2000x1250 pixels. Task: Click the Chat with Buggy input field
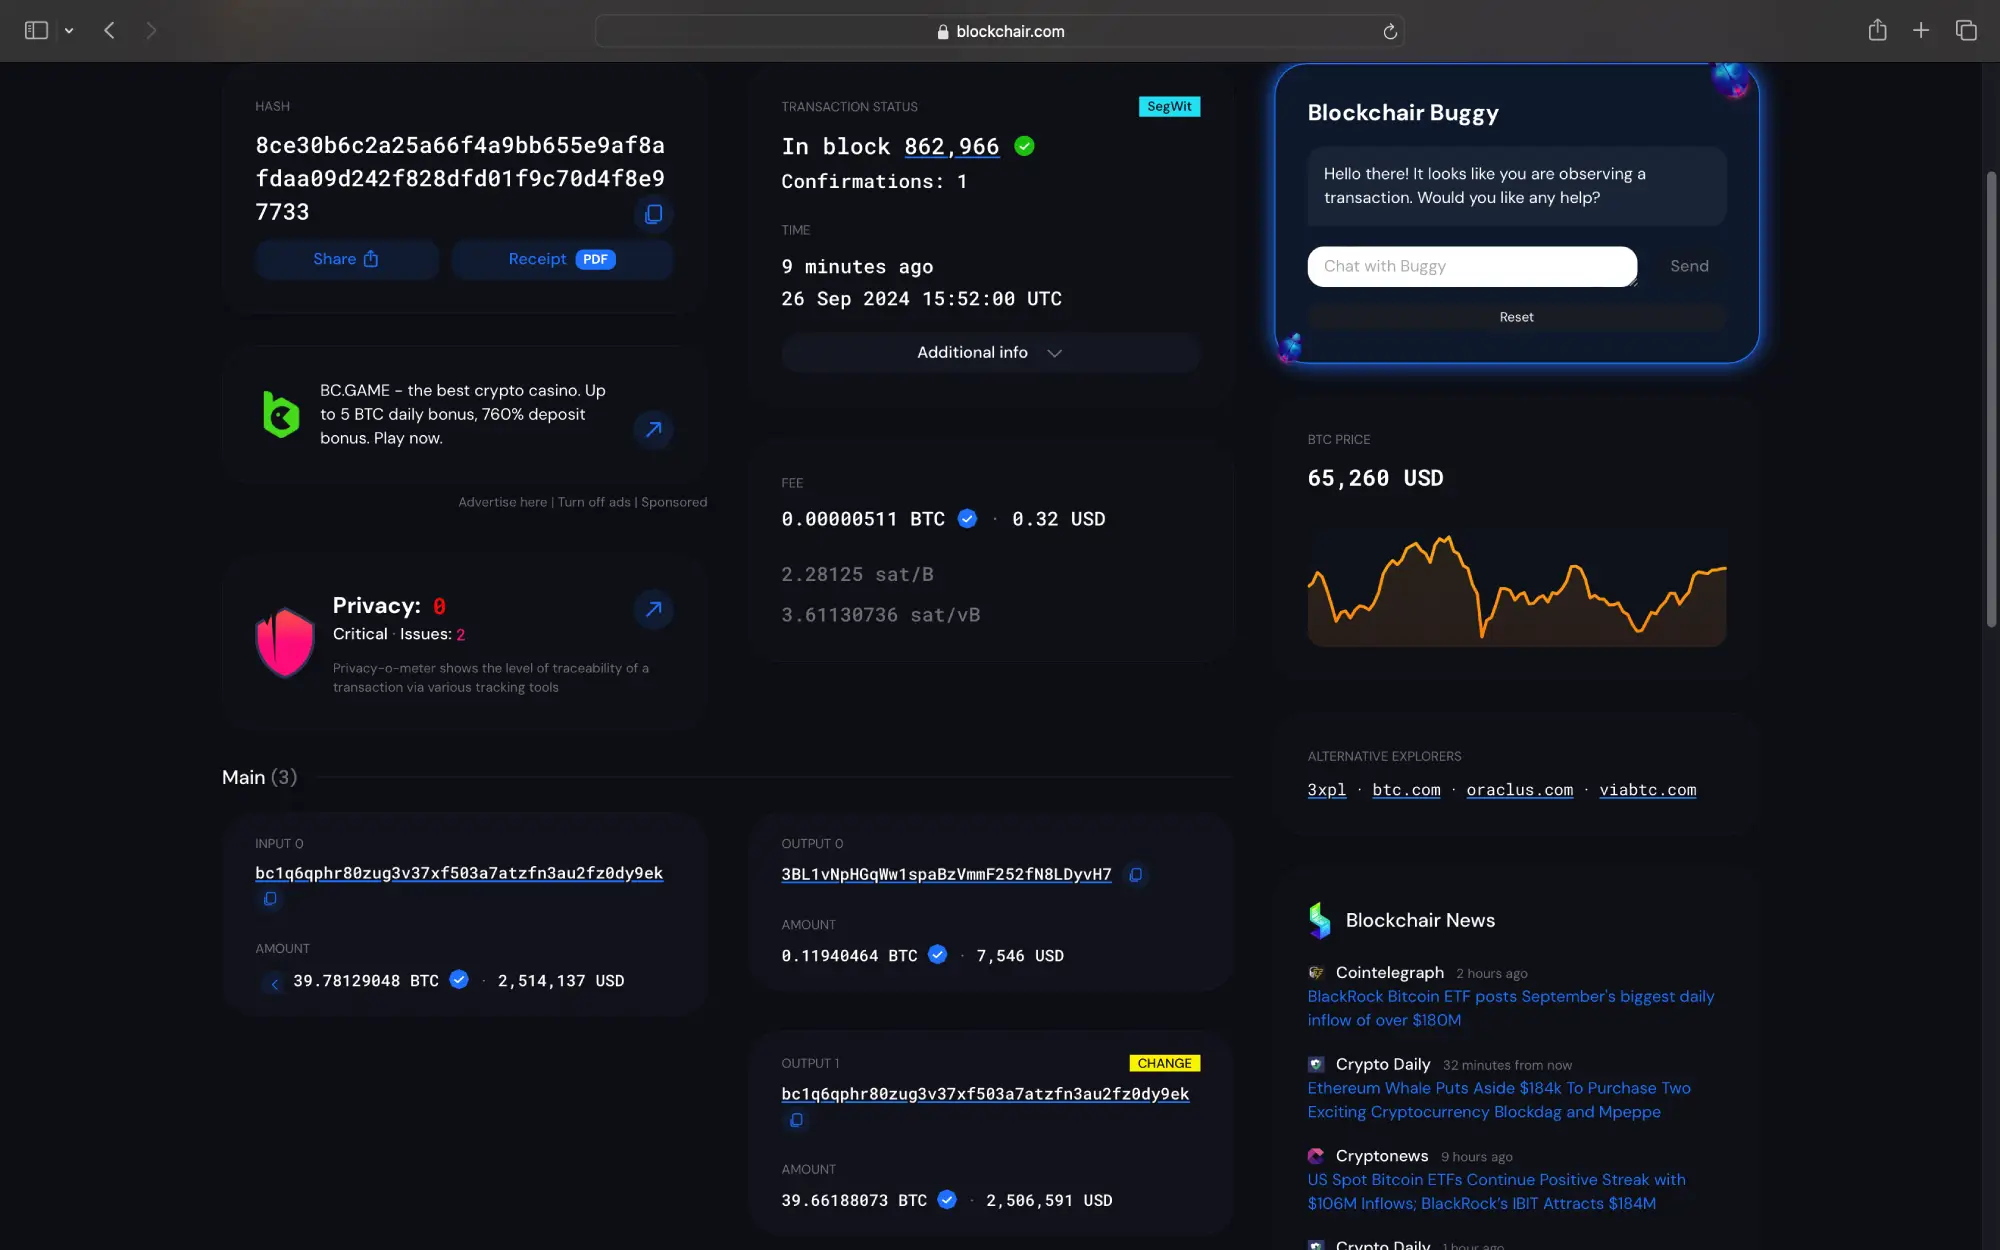[x=1470, y=266]
